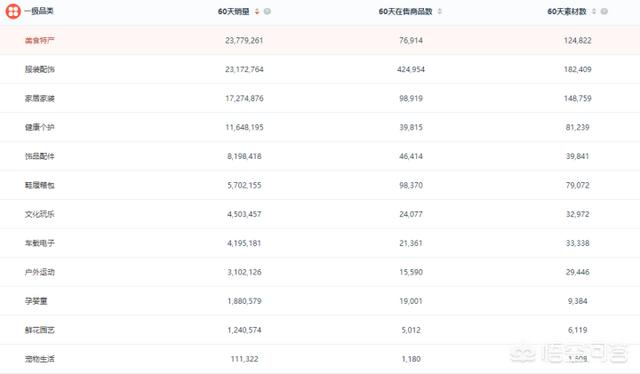Click the sales value 4,195,181
Viewport: 640px width, 374px height.
click(x=244, y=243)
